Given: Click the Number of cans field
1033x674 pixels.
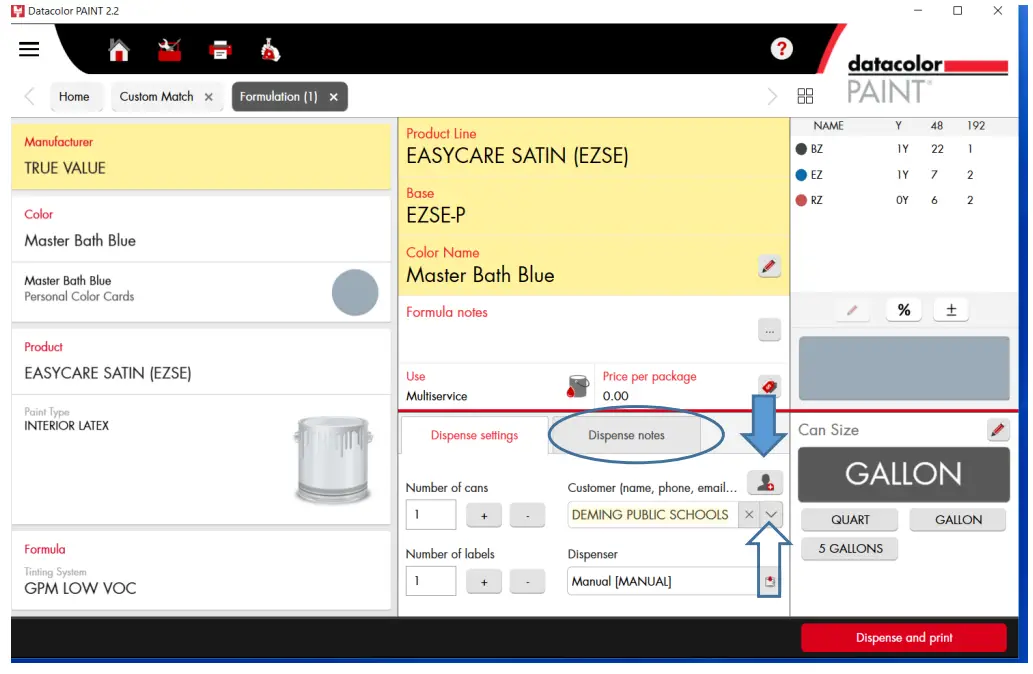Looking at the screenshot, I should pos(431,515).
